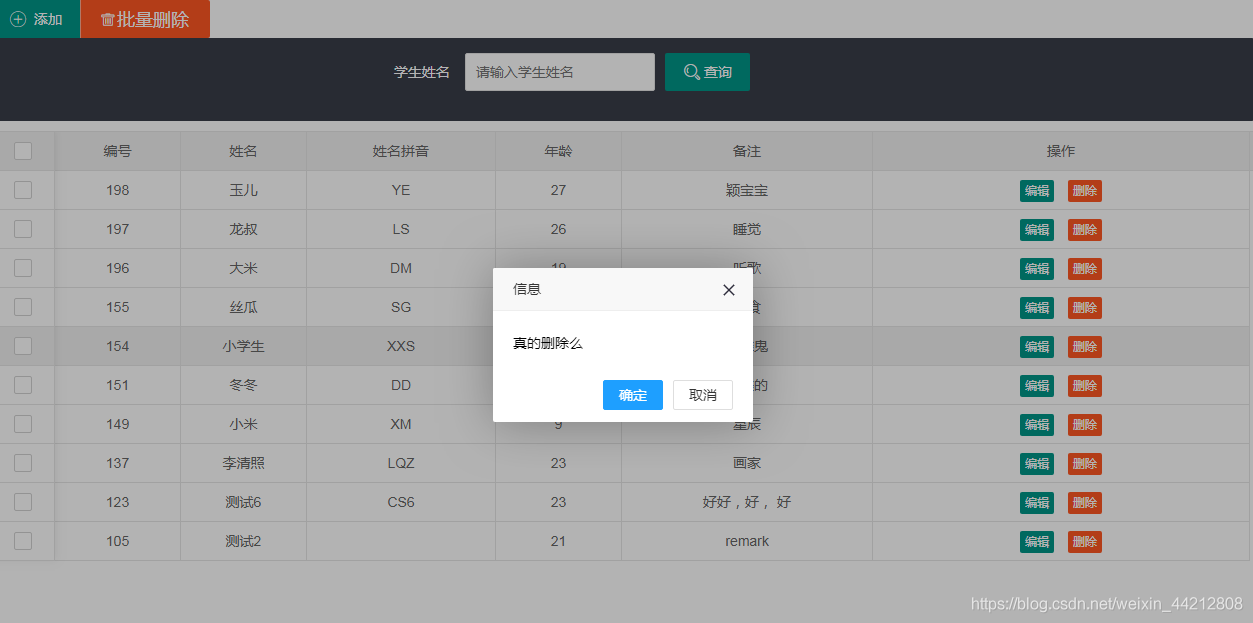
Task: Click 删除 for student 小学生
Action: [x=1084, y=346]
